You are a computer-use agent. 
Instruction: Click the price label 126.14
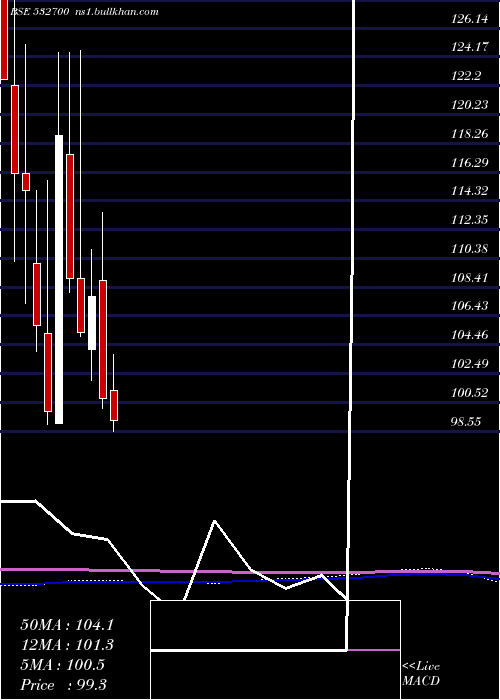tap(470, 19)
